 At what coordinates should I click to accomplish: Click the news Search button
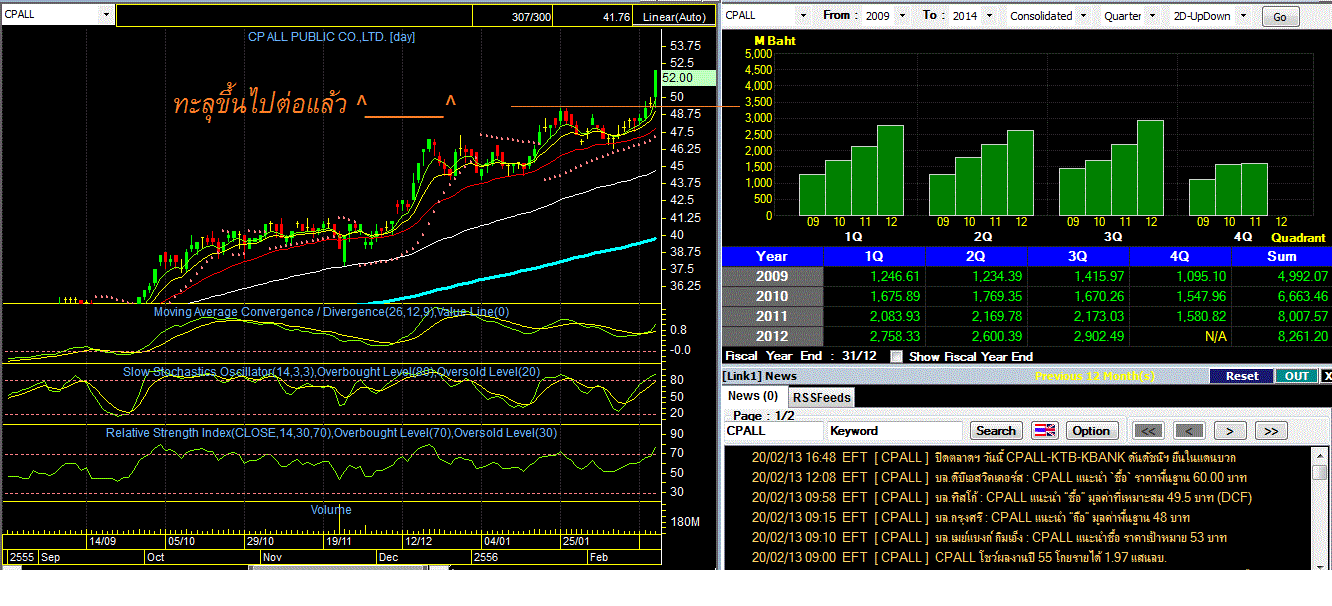[995, 431]
